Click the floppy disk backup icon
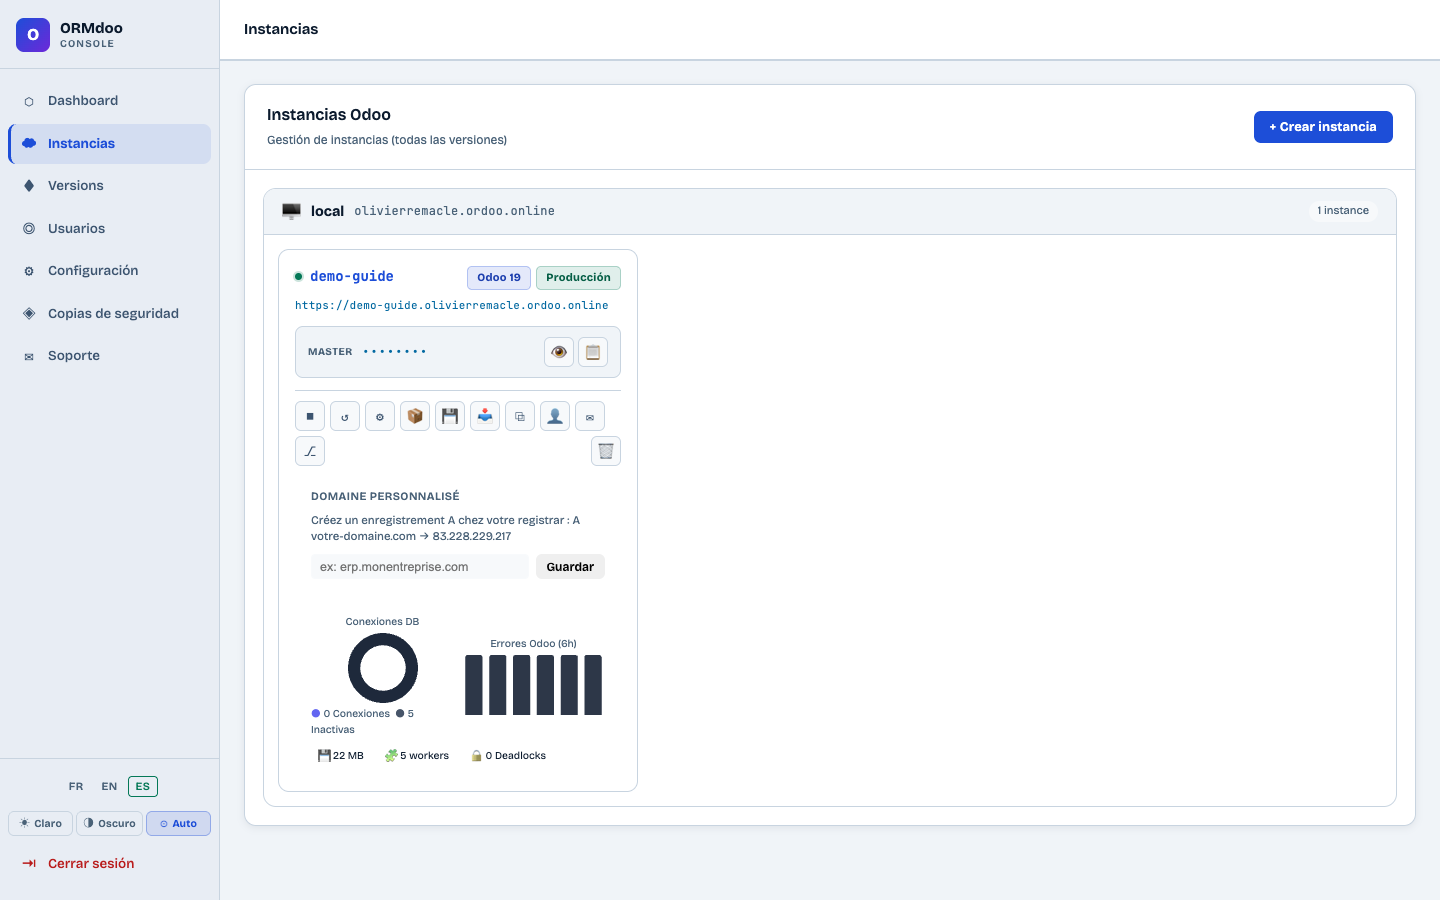 point(450,416)
